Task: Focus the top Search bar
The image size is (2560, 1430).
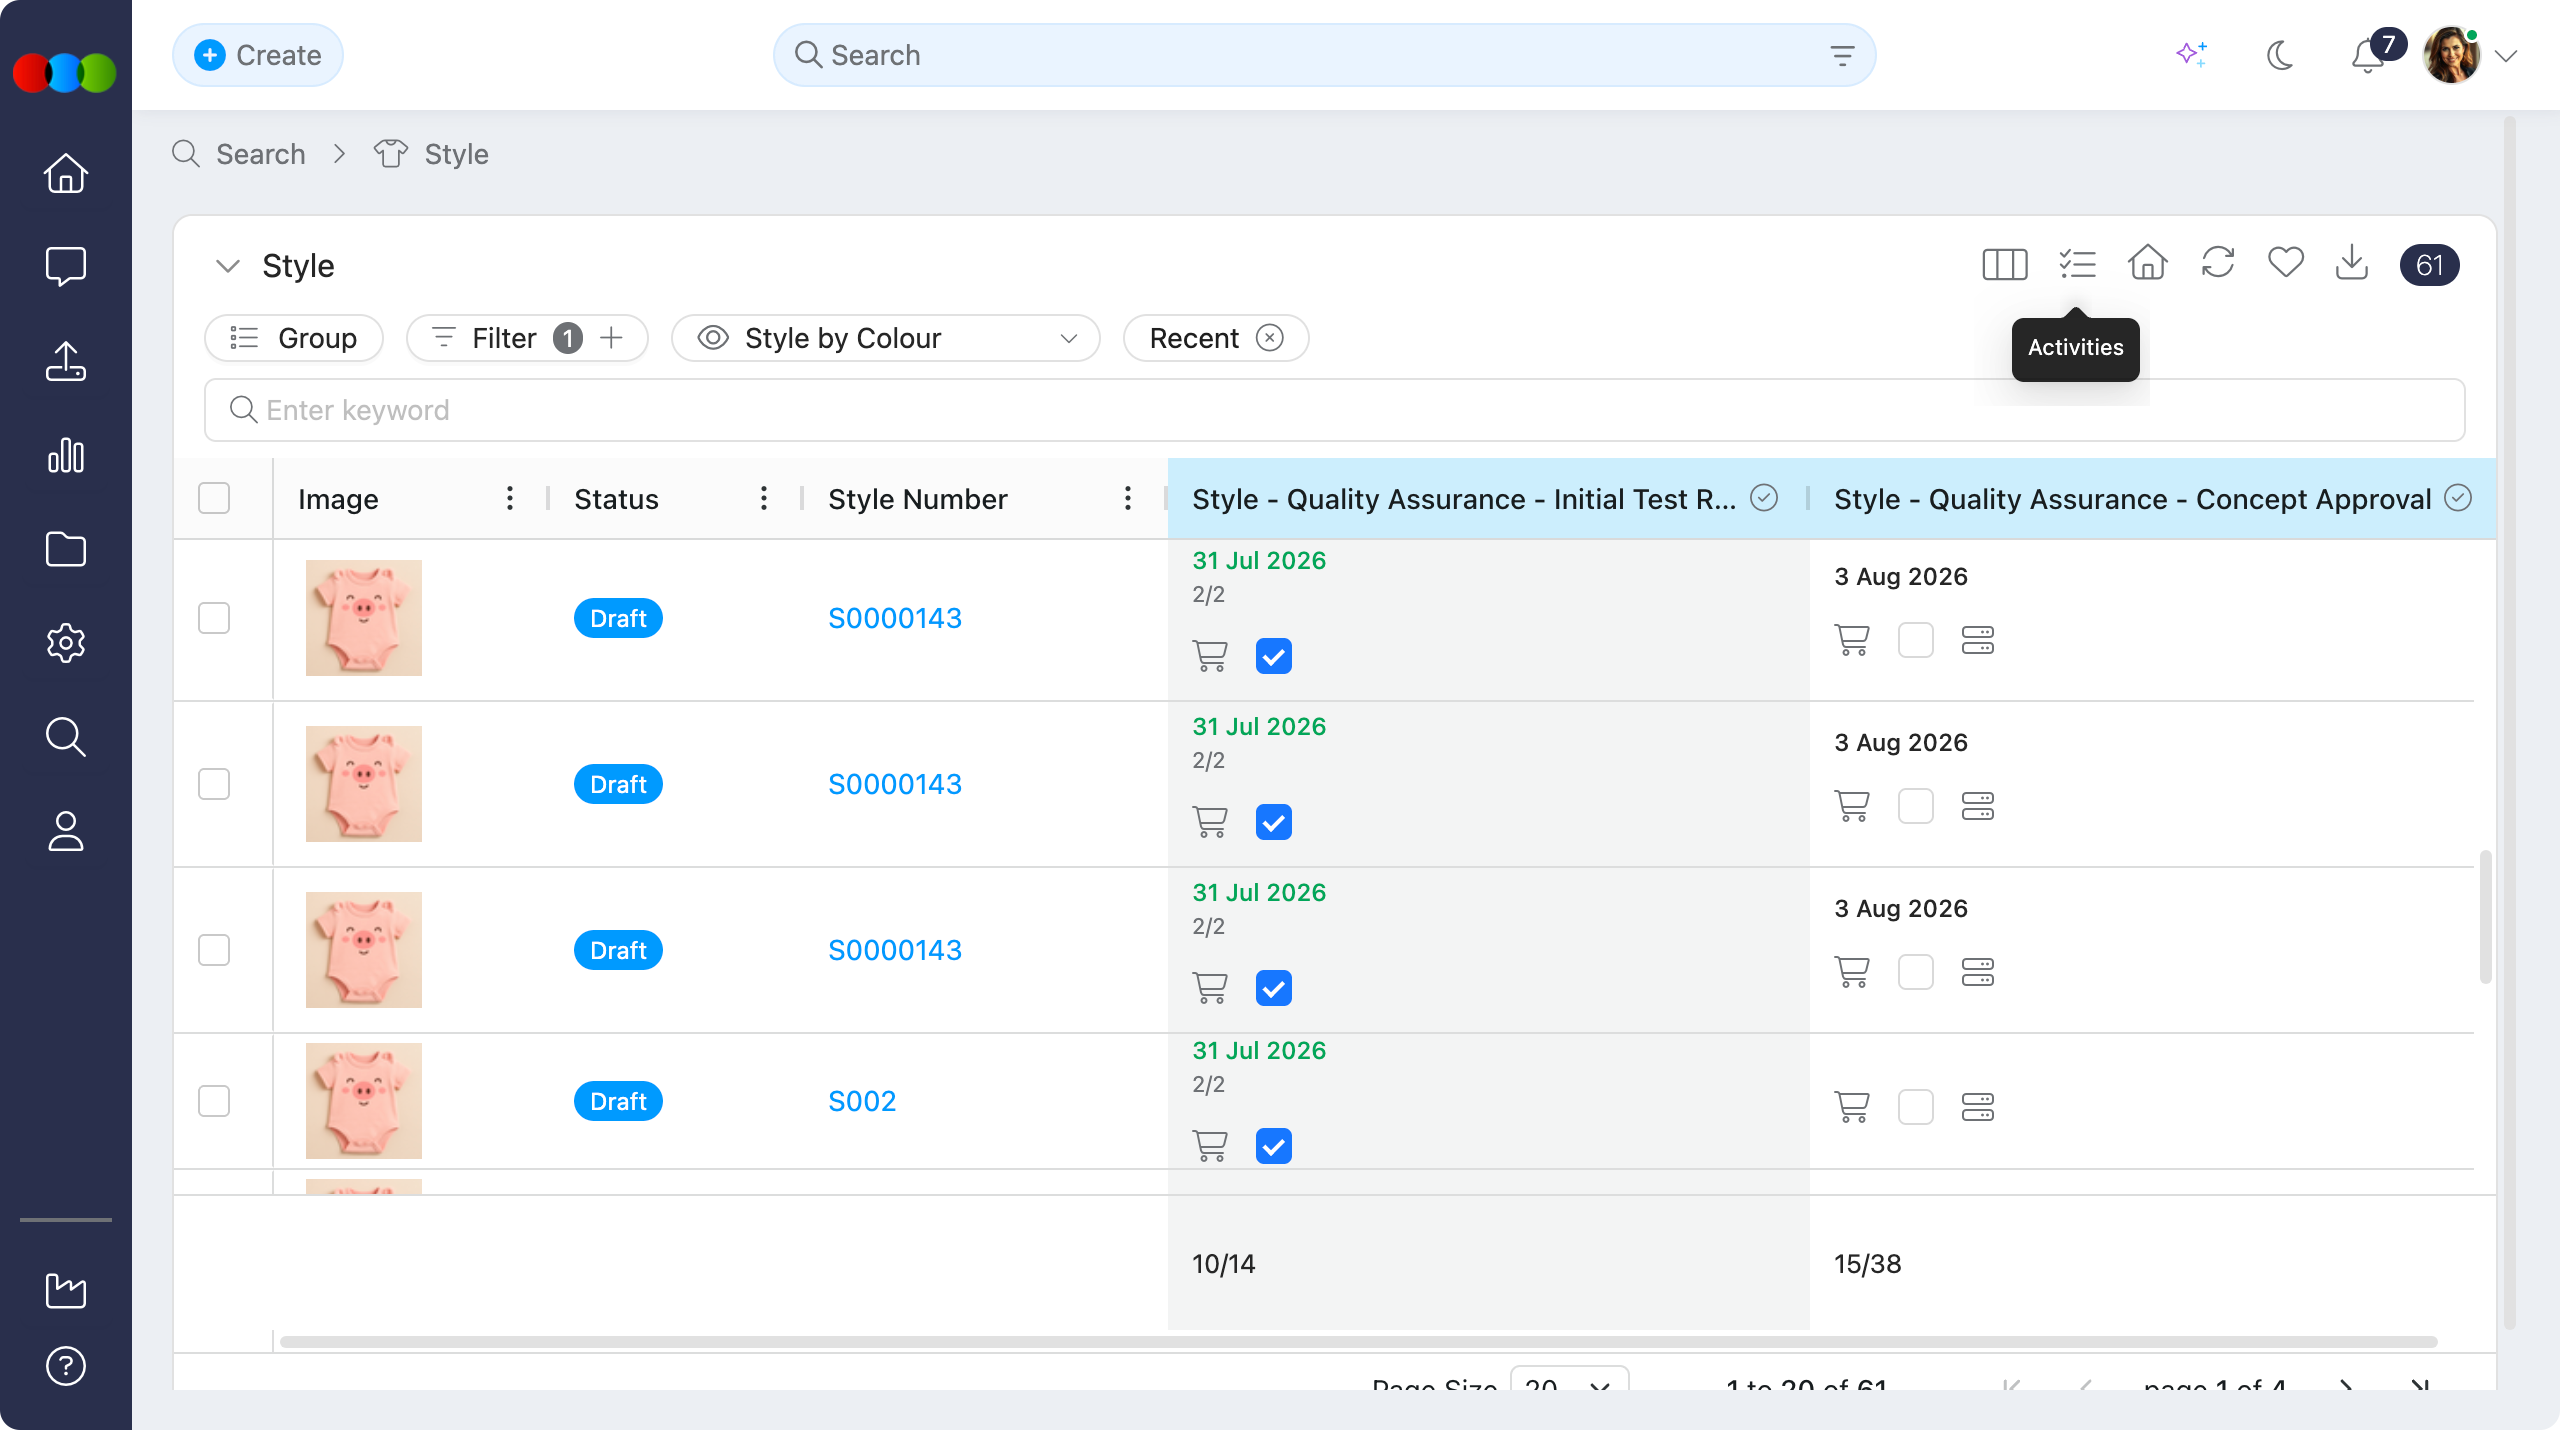Action: click(x=1324, y=55)
